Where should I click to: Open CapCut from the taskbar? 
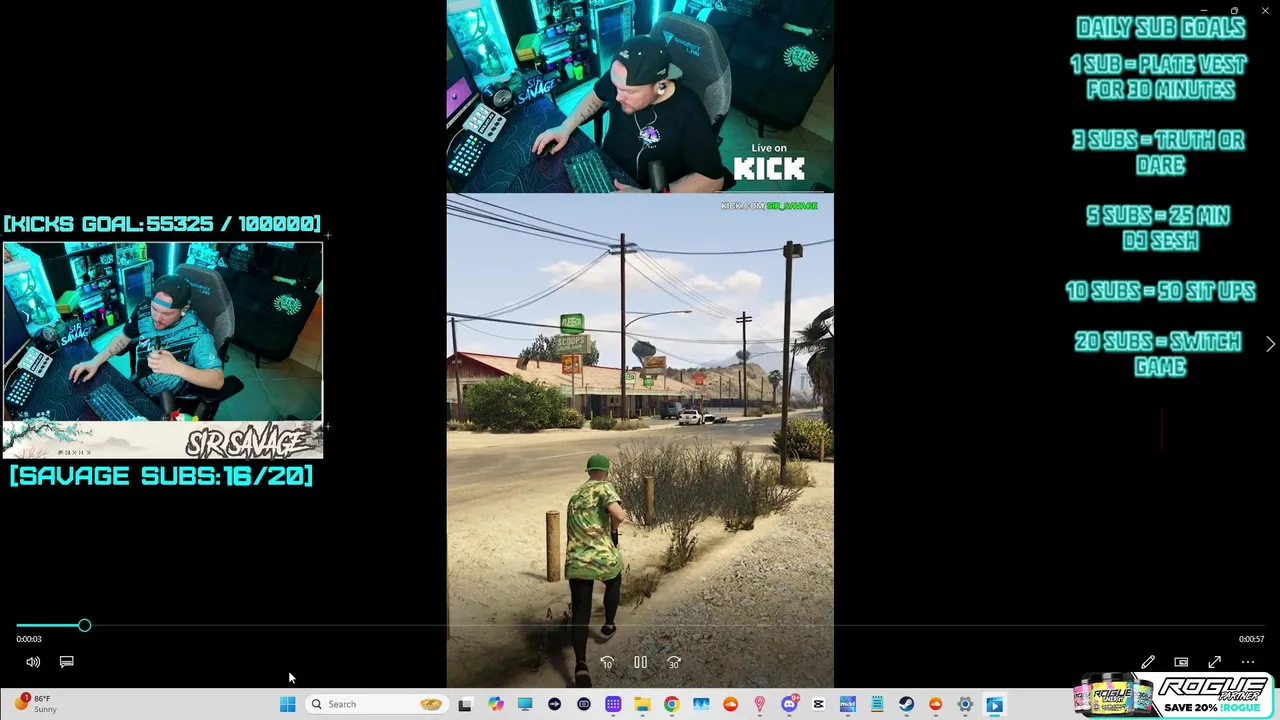click(x=819, y=704)
